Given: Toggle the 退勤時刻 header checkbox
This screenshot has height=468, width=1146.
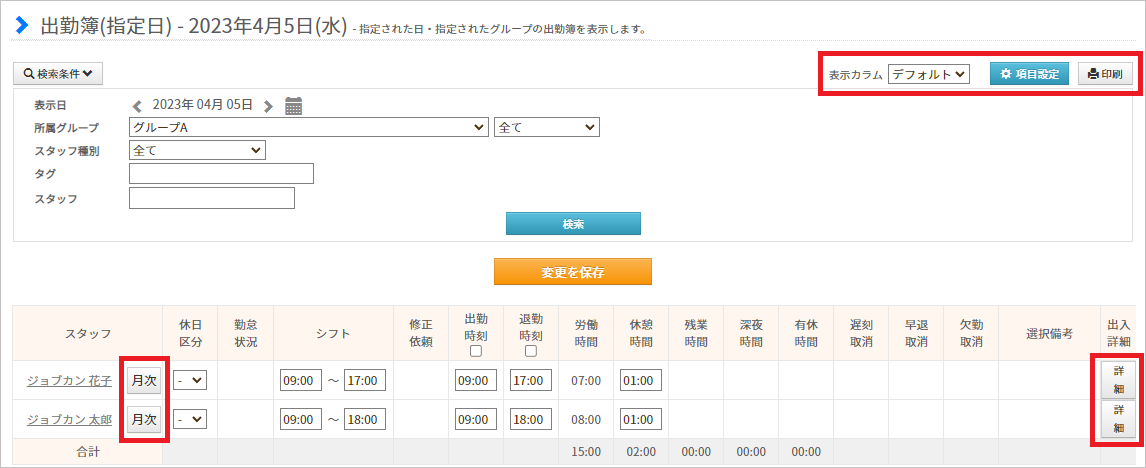Looking at the screenshot, I should click(531, 351).
